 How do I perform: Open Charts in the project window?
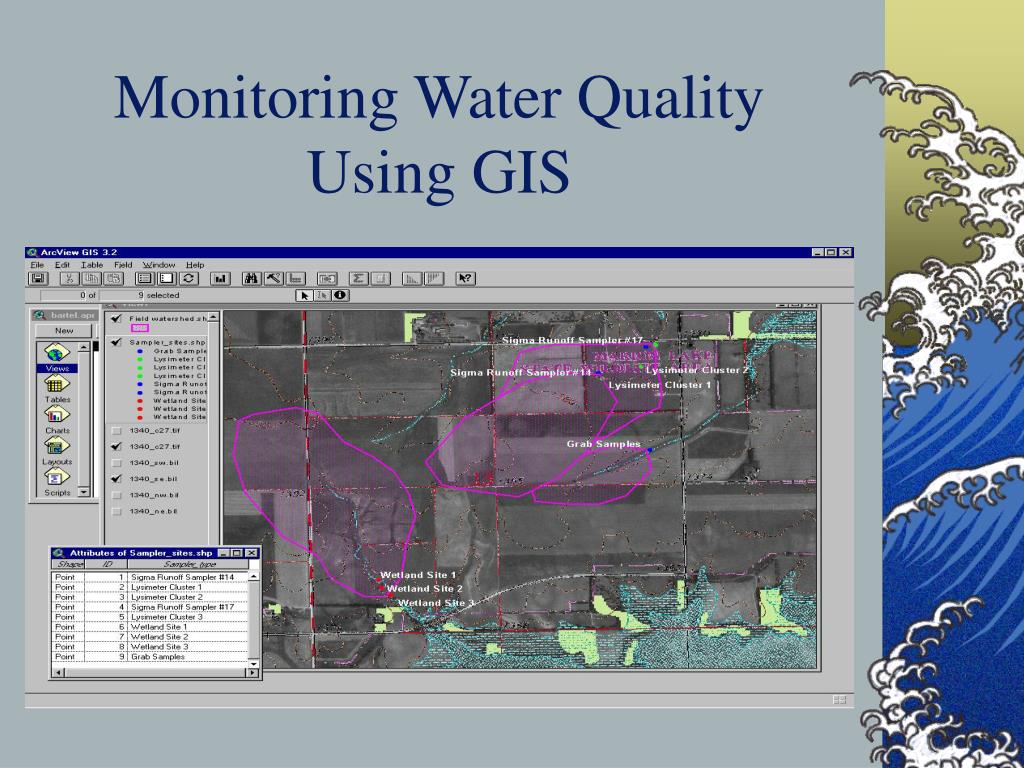[57, 421]
